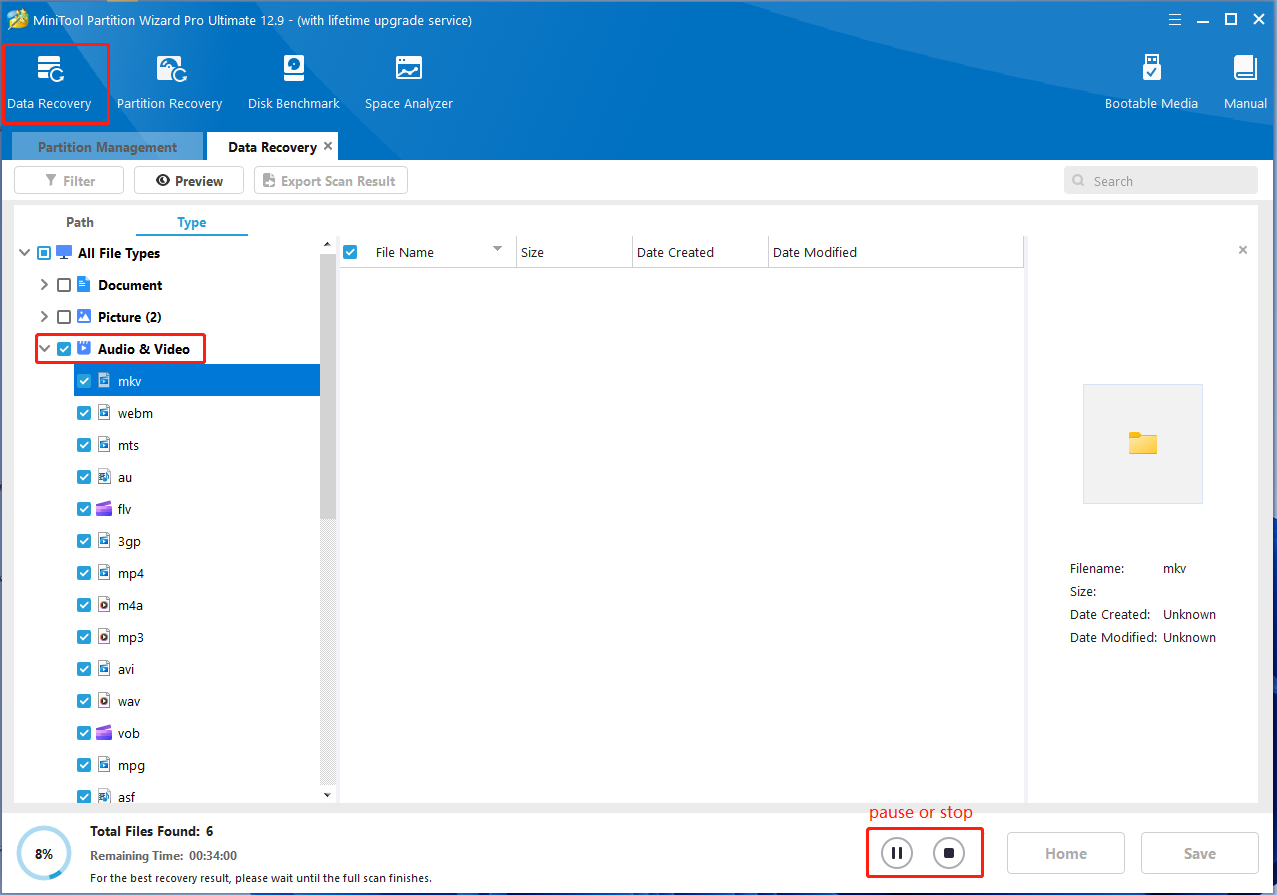The image size is (1277, 895).
Task: Open the Manual book icon
Action: coord(1245,69)
